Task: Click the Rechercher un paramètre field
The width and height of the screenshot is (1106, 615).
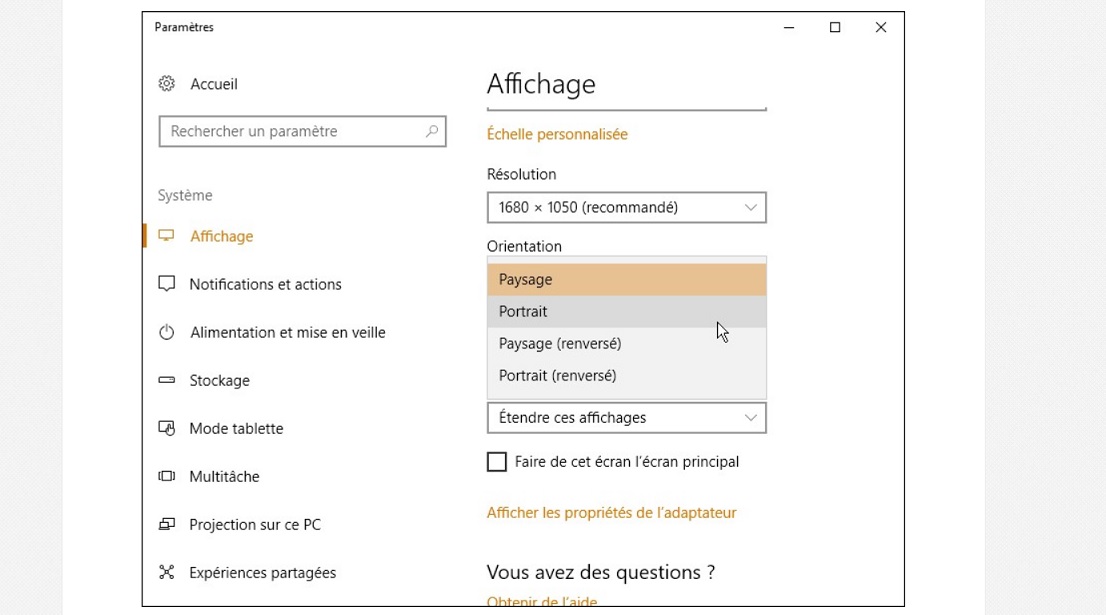Action: click(x=290, y=131)
